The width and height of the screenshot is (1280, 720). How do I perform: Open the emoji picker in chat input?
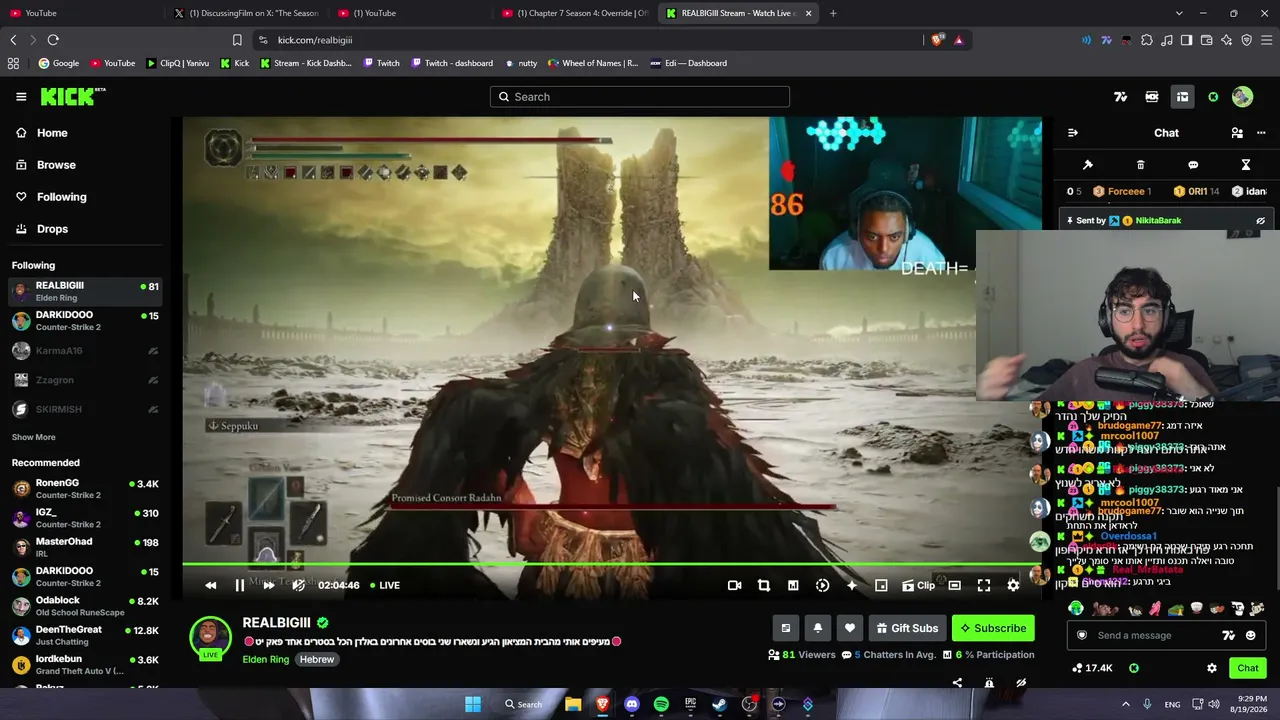click(1250, 636)
